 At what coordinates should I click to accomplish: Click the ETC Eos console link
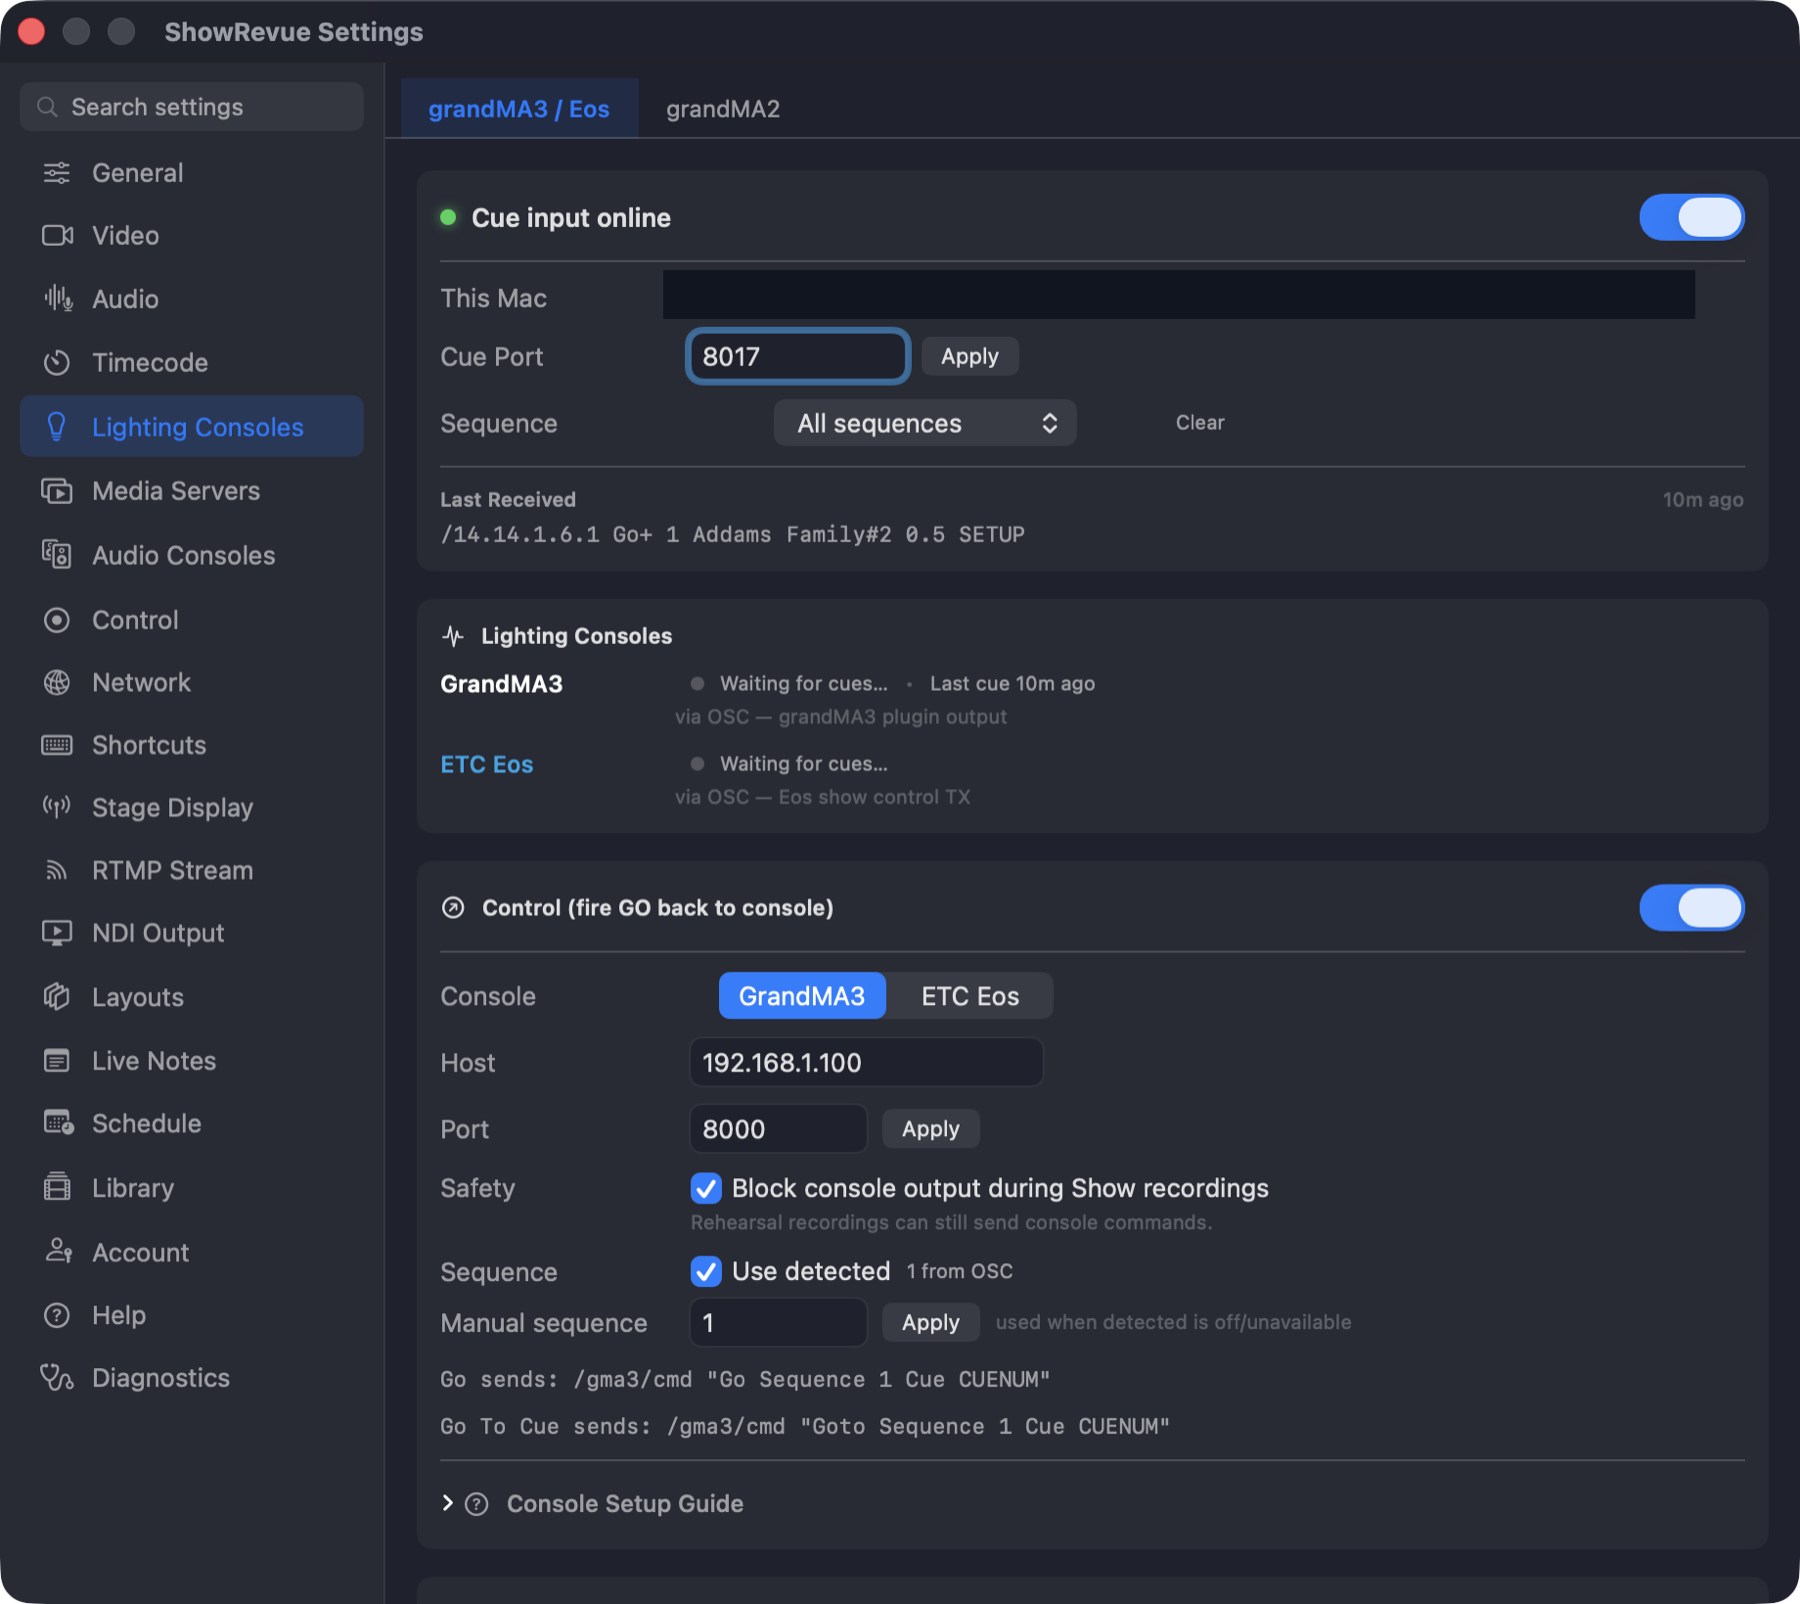487,765
